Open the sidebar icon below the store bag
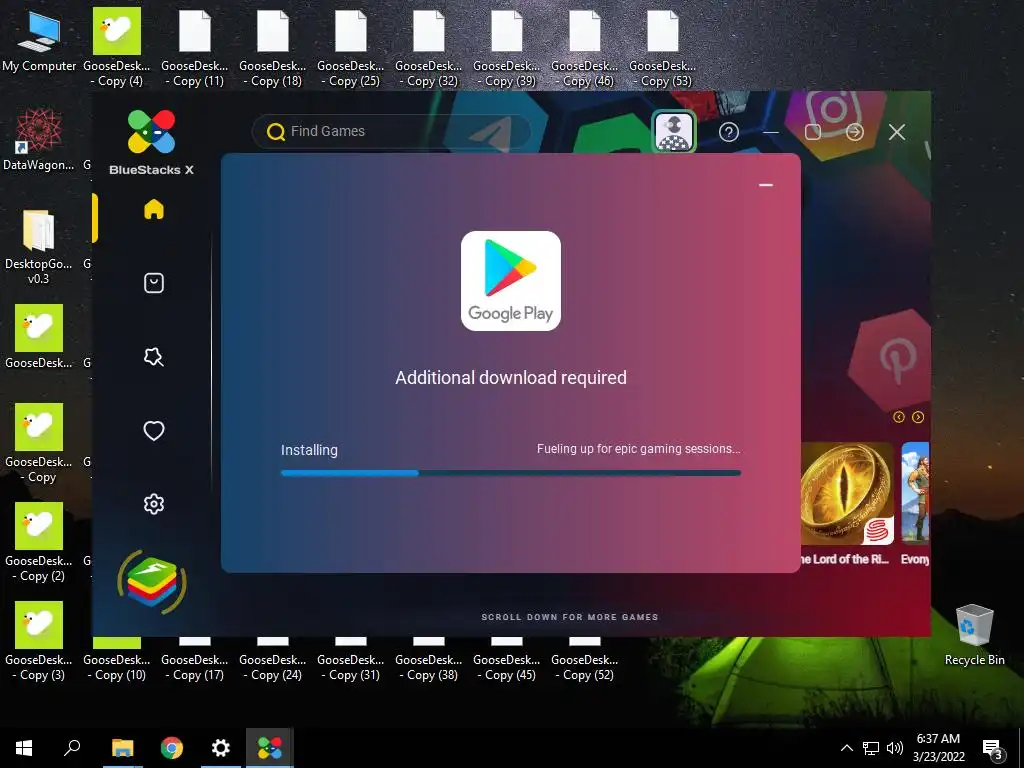Image resolution: width=1024 pixels, height=768 pixels. point(153,357)
